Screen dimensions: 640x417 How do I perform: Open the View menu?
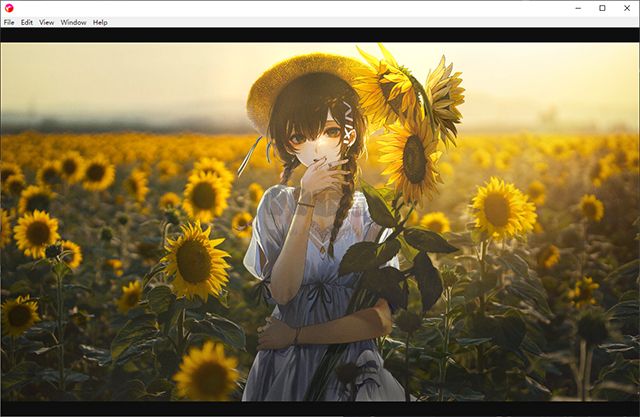click(x=47, y=22)
